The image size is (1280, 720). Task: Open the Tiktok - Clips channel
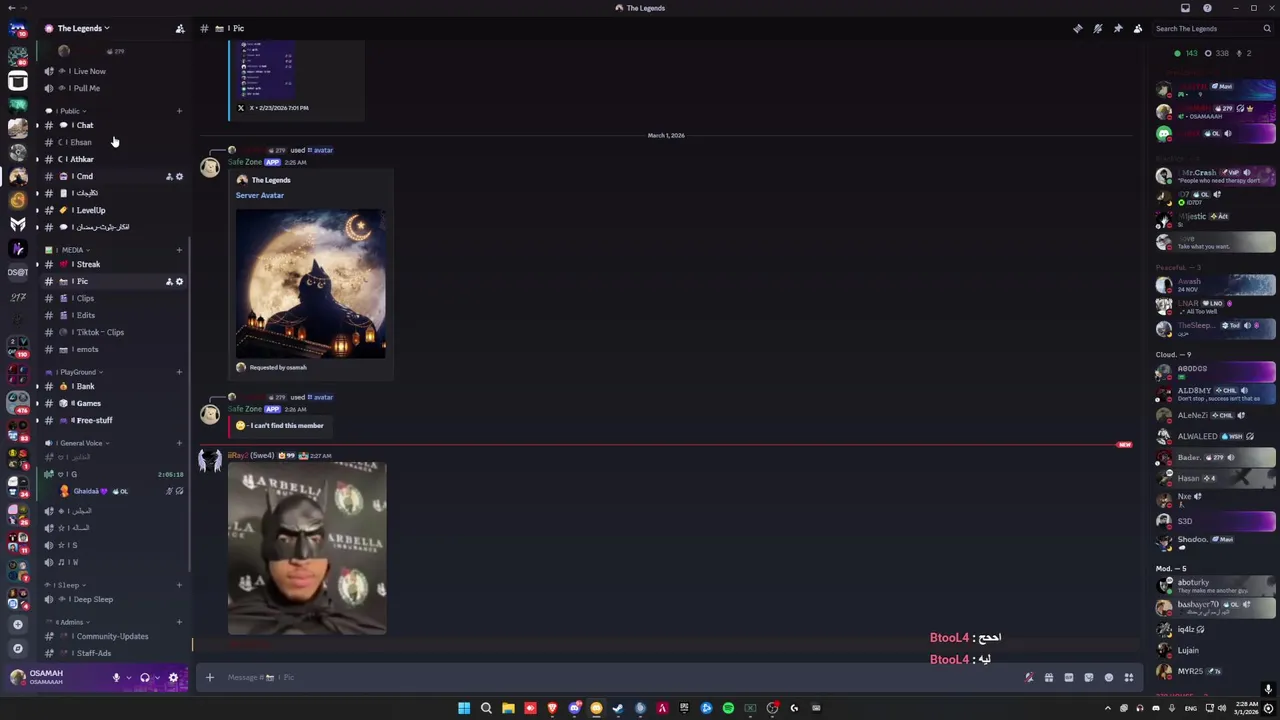tap(113, 332)
